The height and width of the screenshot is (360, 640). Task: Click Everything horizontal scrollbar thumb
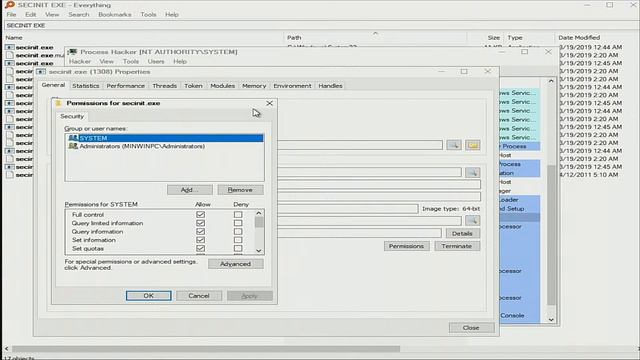(205, 349)
